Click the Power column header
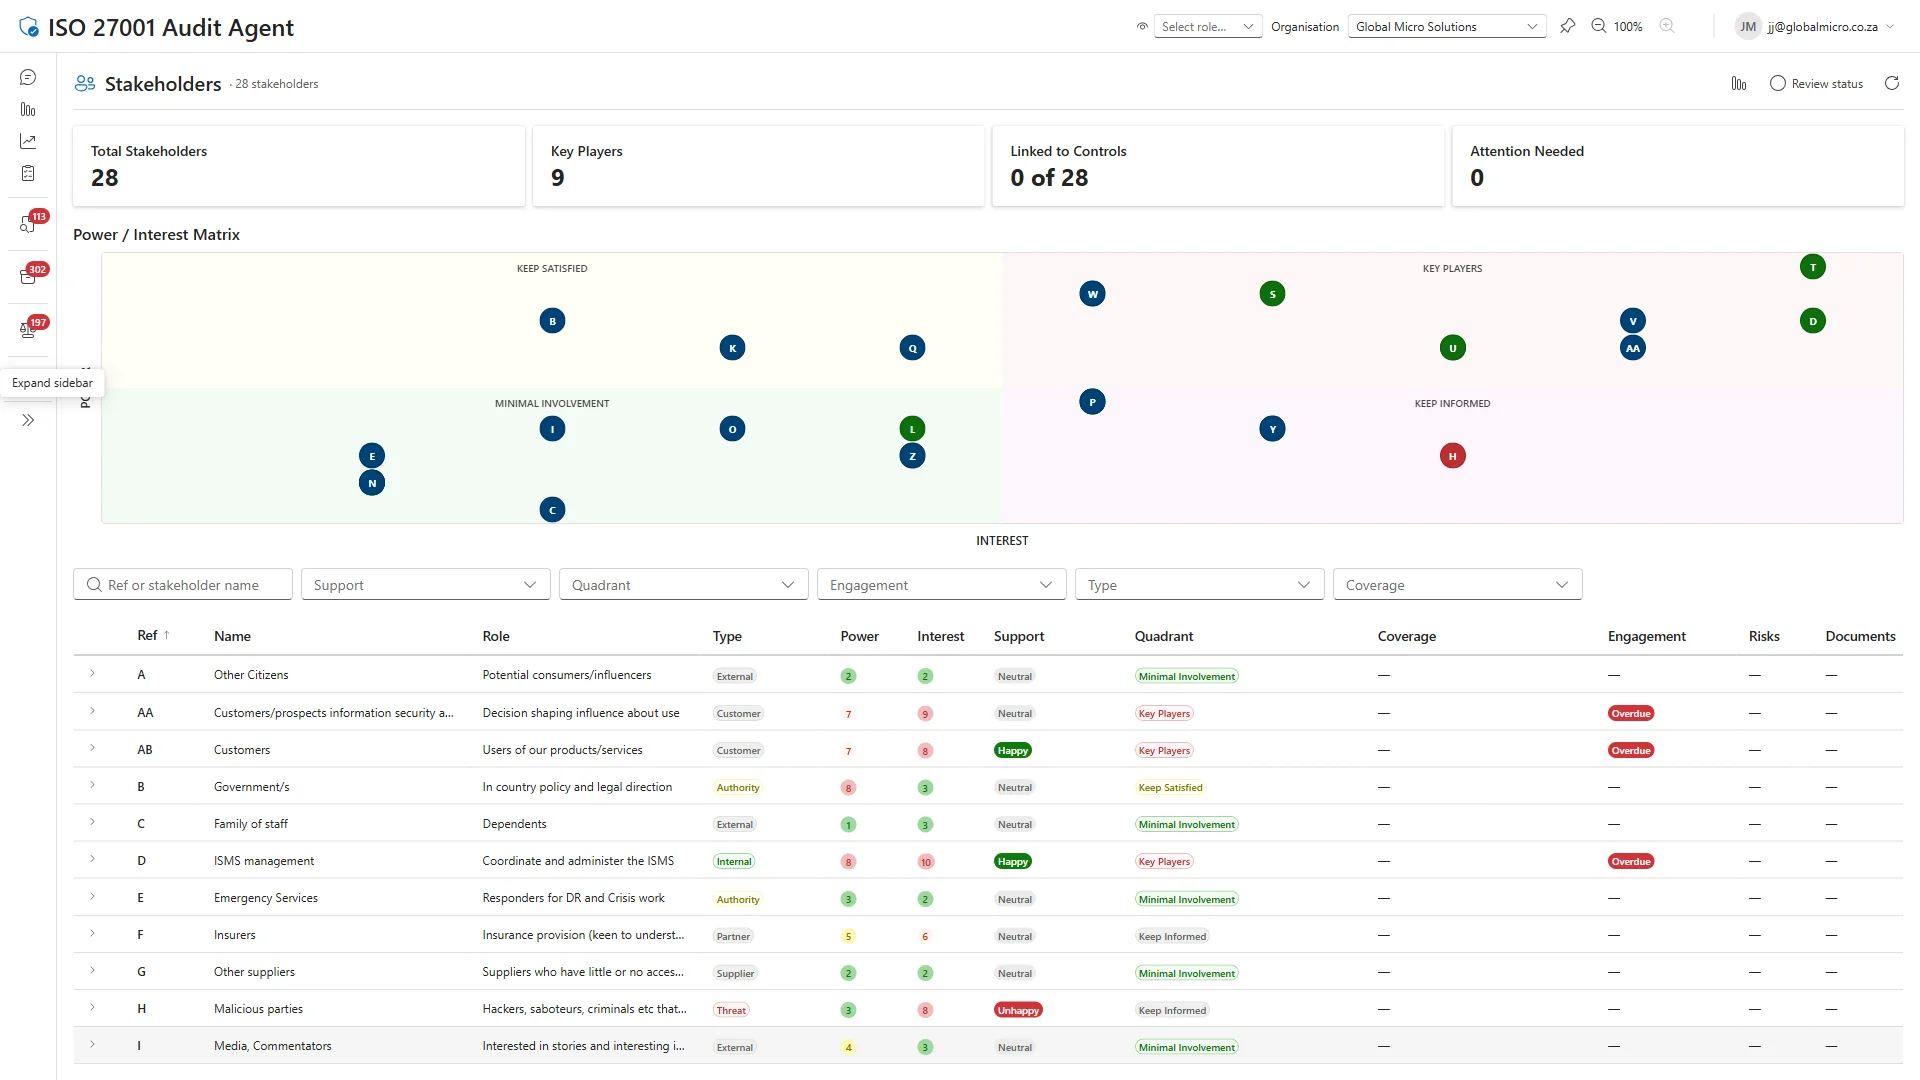The image size is (1920, 1080). (x=859, y=637)
